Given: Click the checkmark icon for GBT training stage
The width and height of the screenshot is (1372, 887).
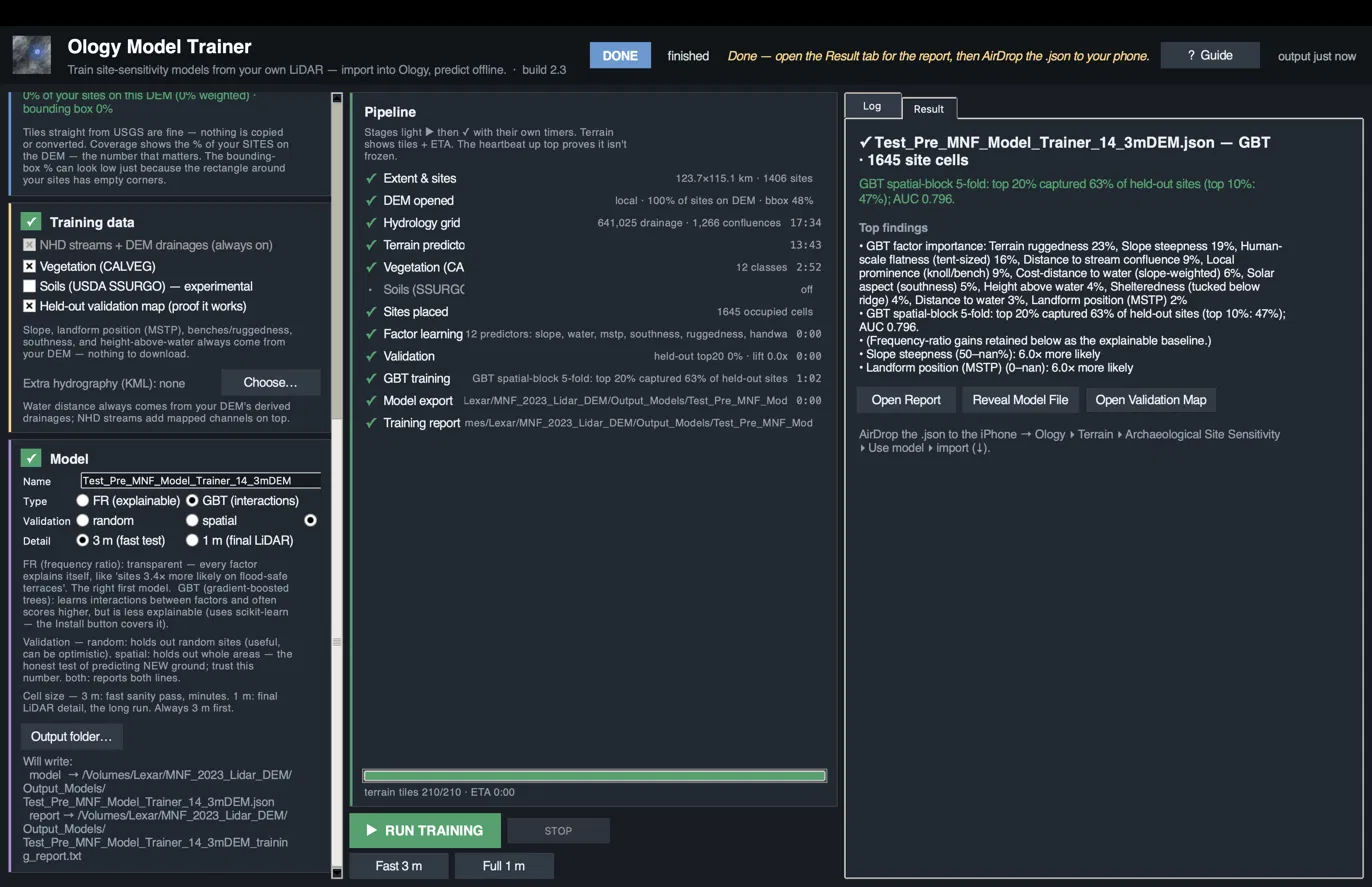Looking at the screenshot, I should (x=371, y=378).
